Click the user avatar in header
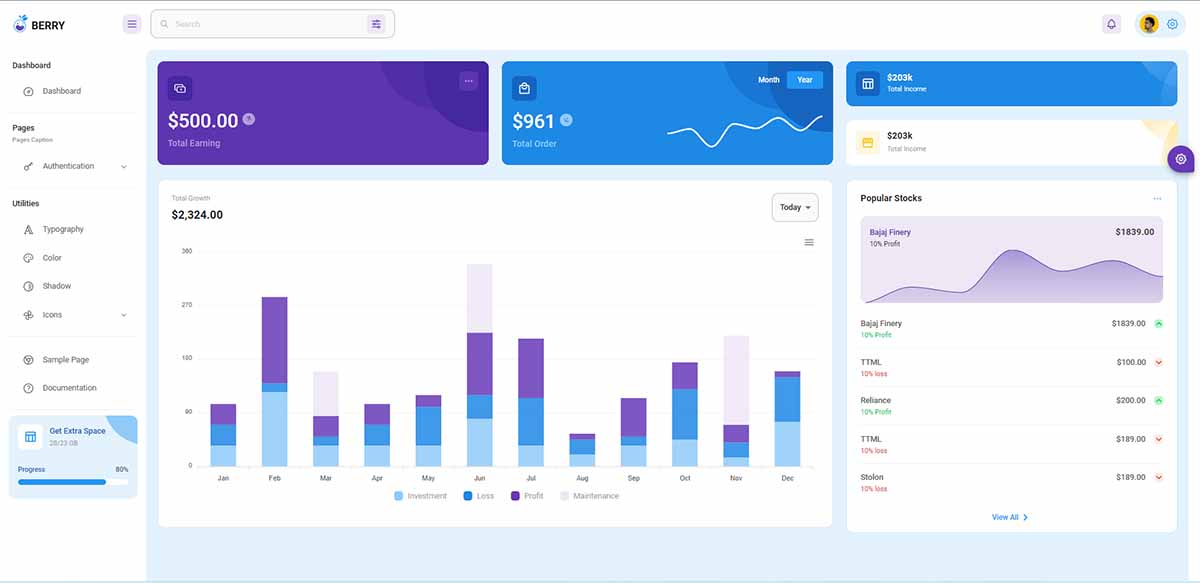Viewport: 1200px width, 583px height. pos(1149,24)
